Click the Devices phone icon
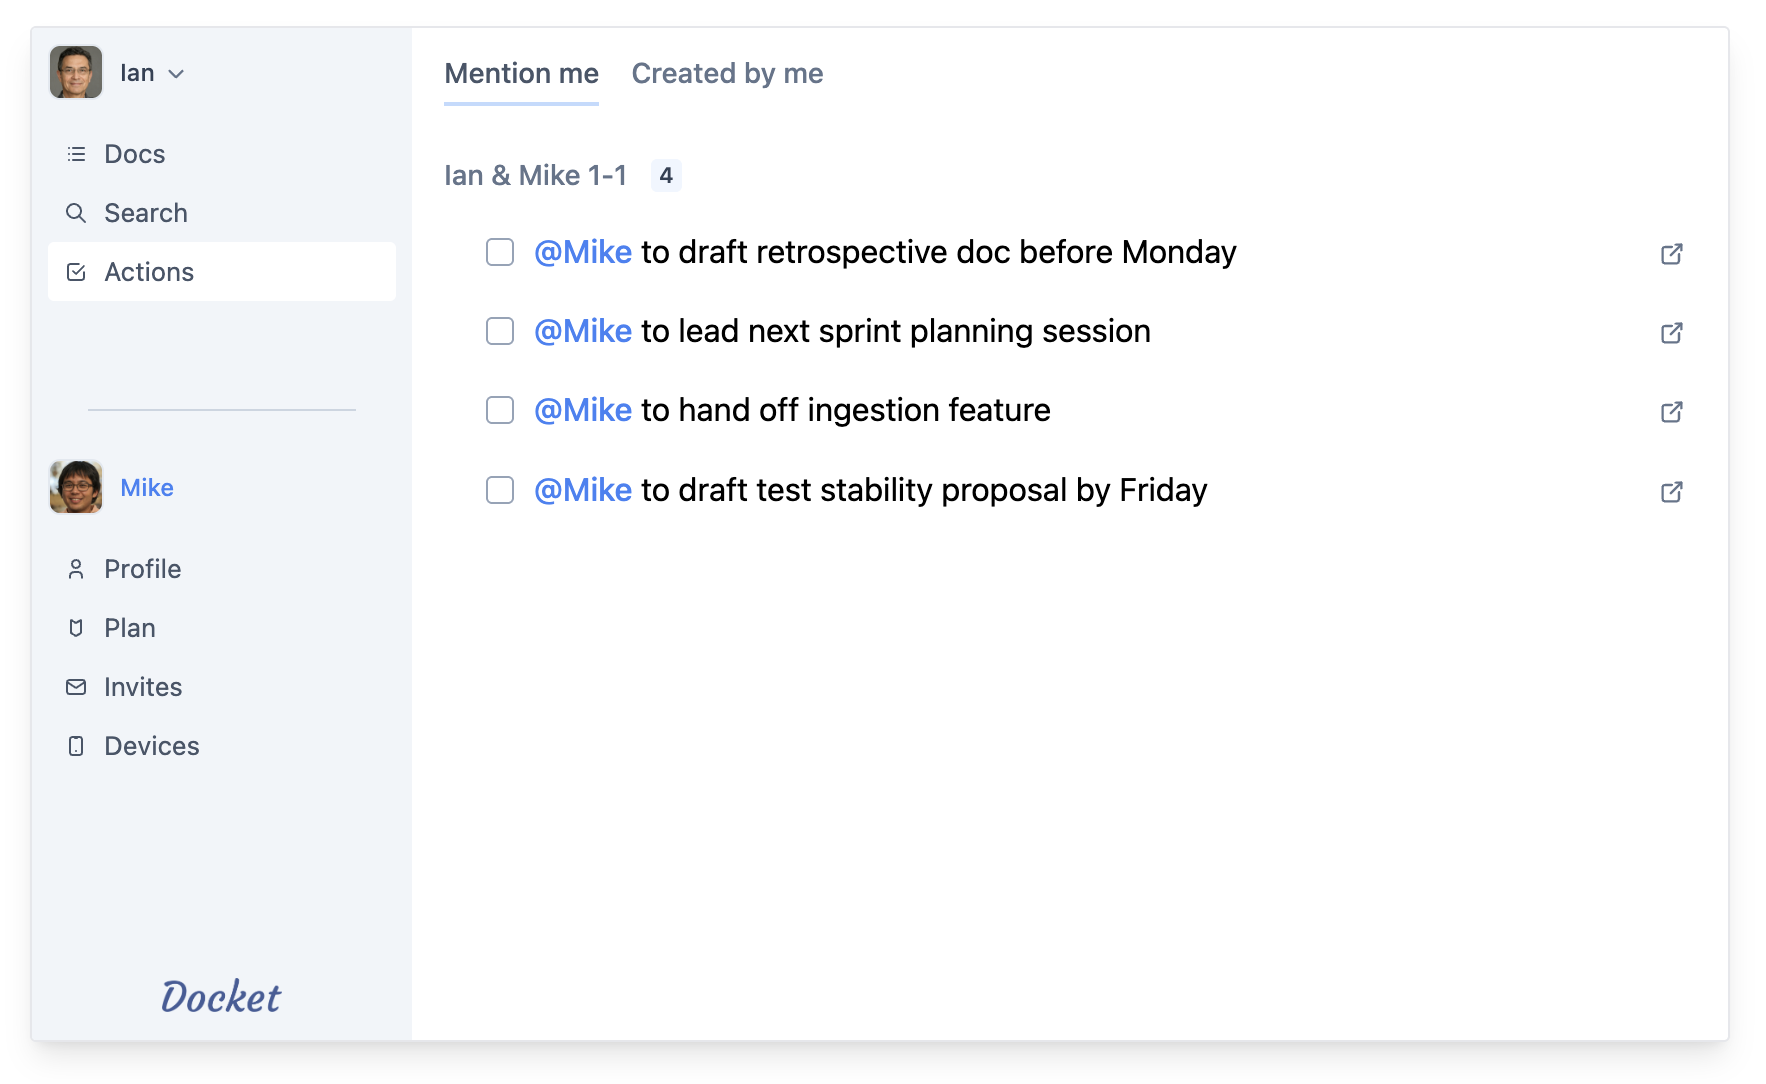 click(x=76, y=746)
